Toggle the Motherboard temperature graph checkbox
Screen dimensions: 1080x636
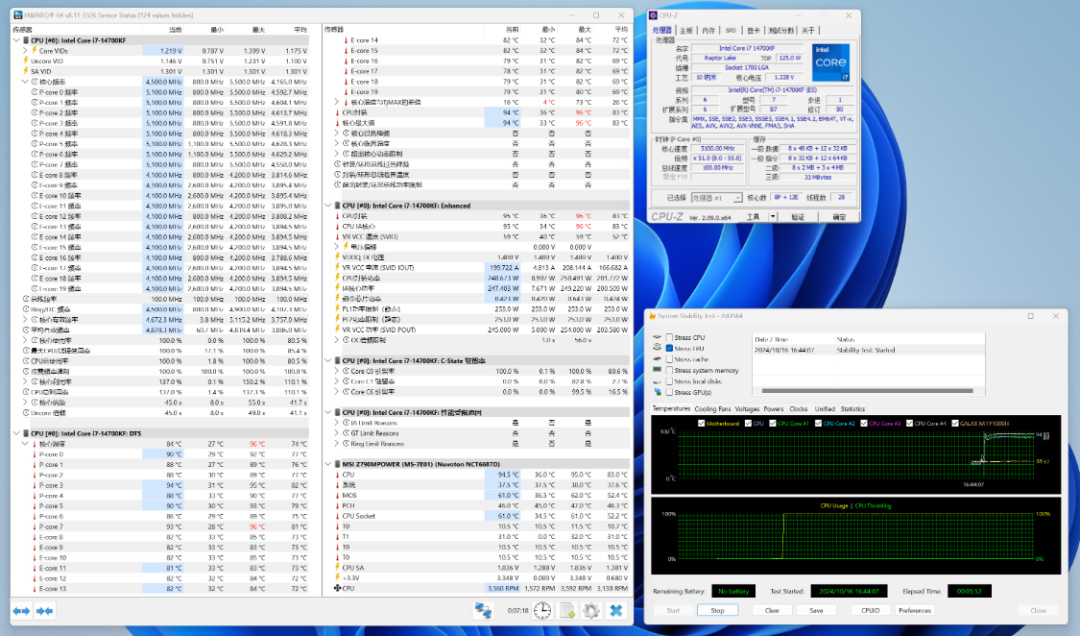tap(702, 423)
